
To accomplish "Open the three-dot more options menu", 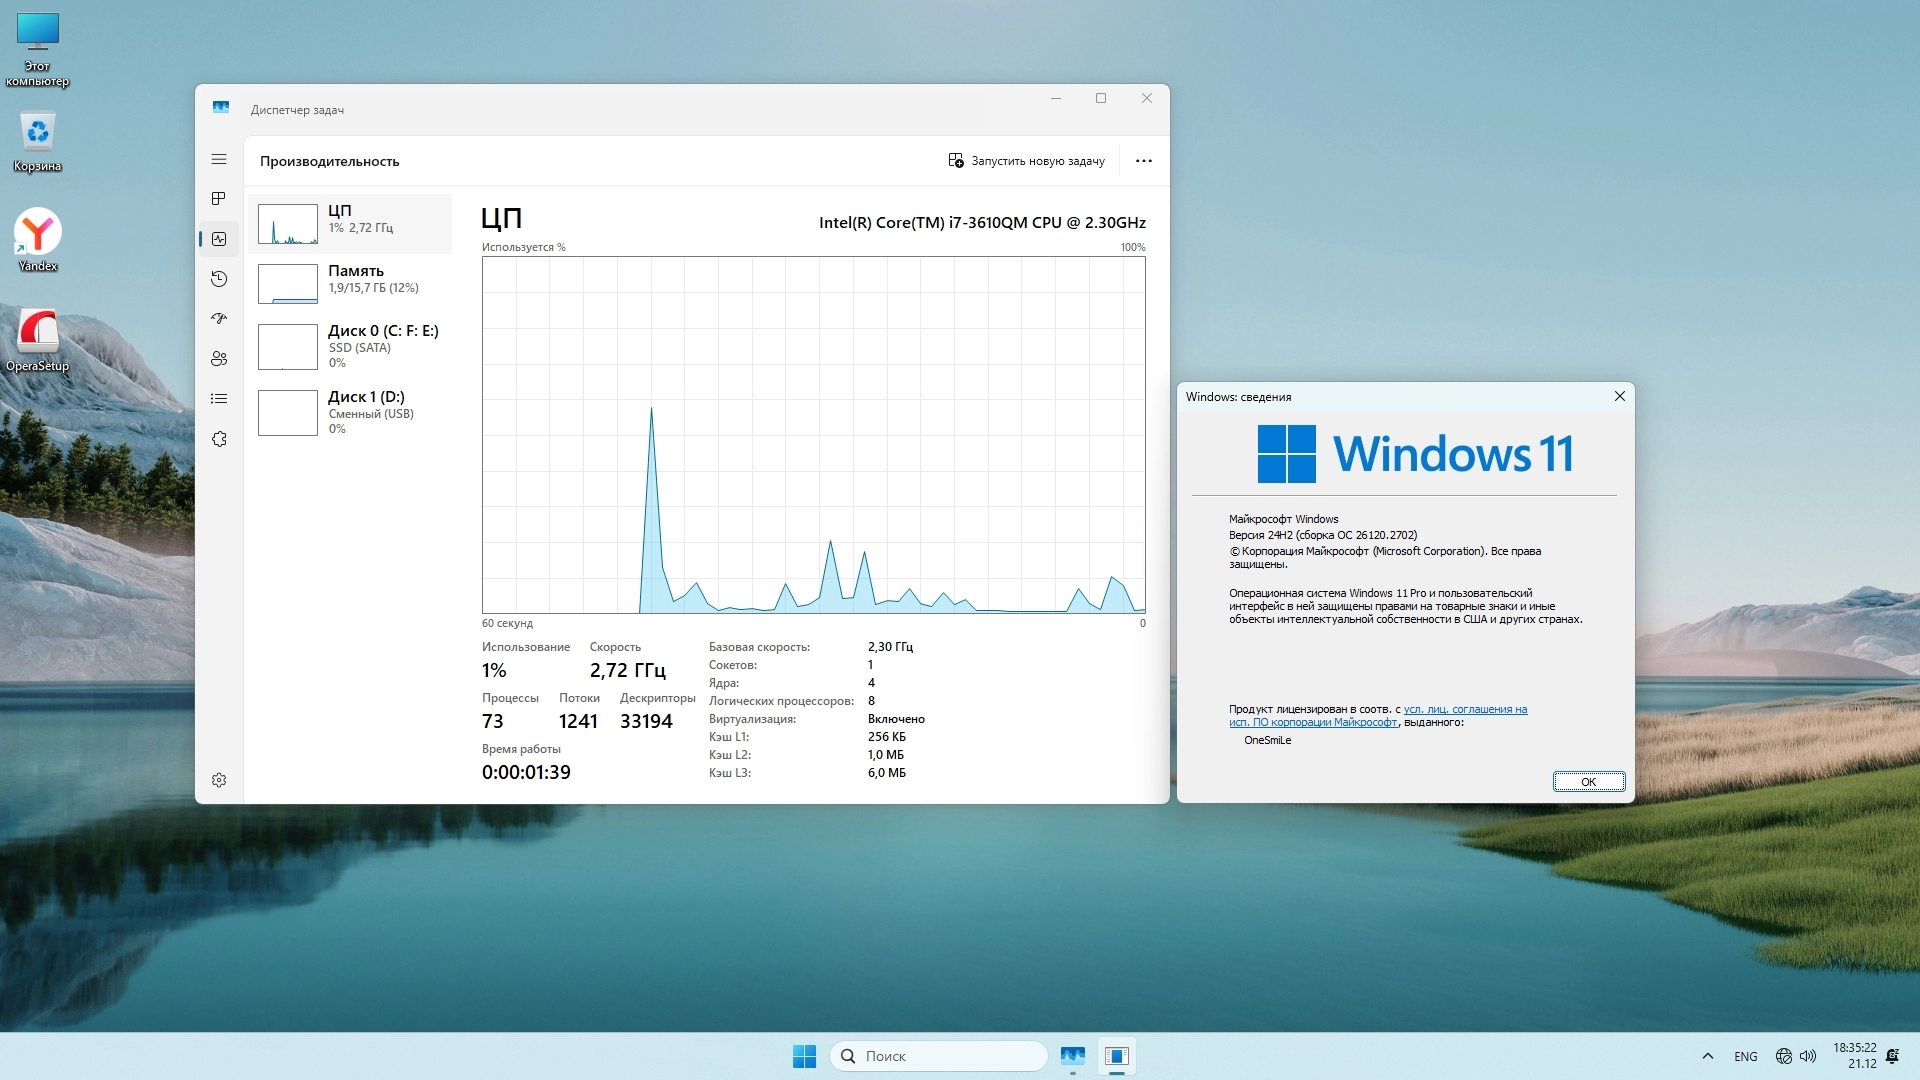I will 1144,161.
